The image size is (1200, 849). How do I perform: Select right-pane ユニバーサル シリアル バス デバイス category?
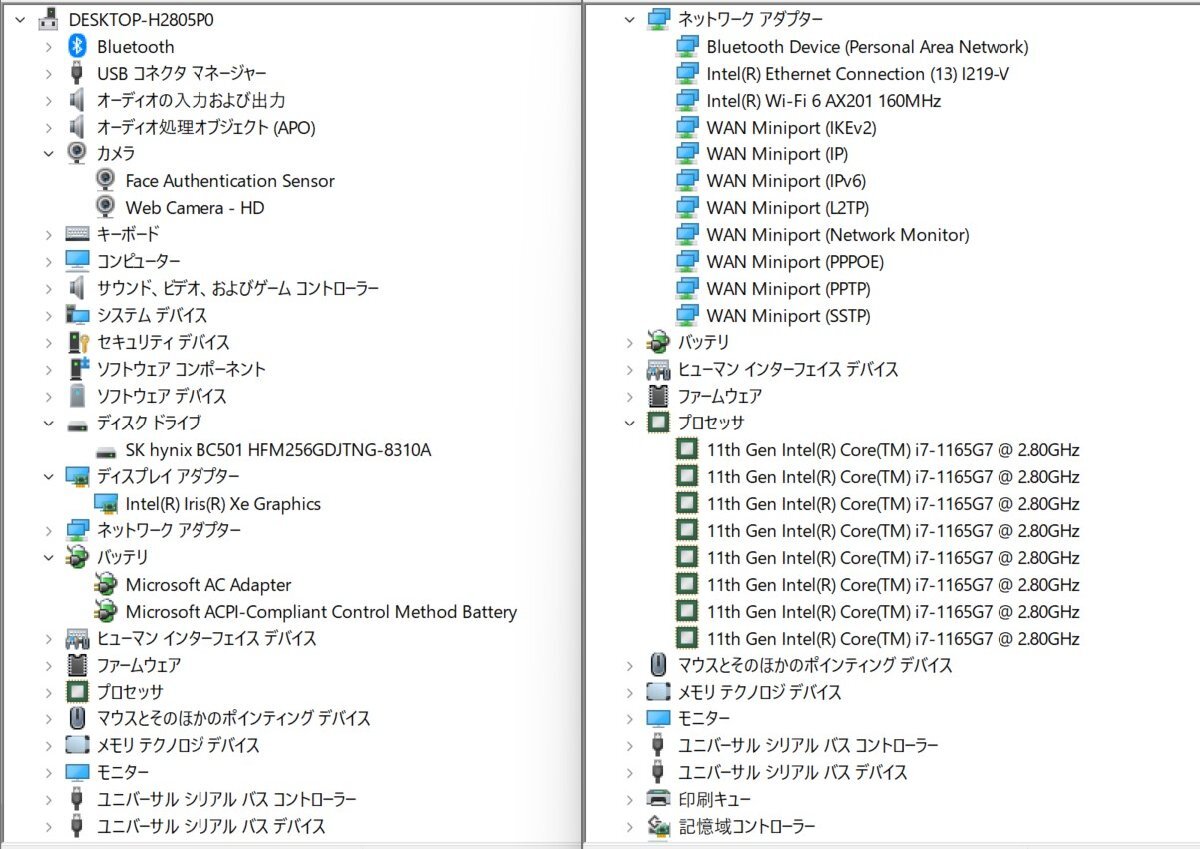pyautogui.click(x=793, y=772)
